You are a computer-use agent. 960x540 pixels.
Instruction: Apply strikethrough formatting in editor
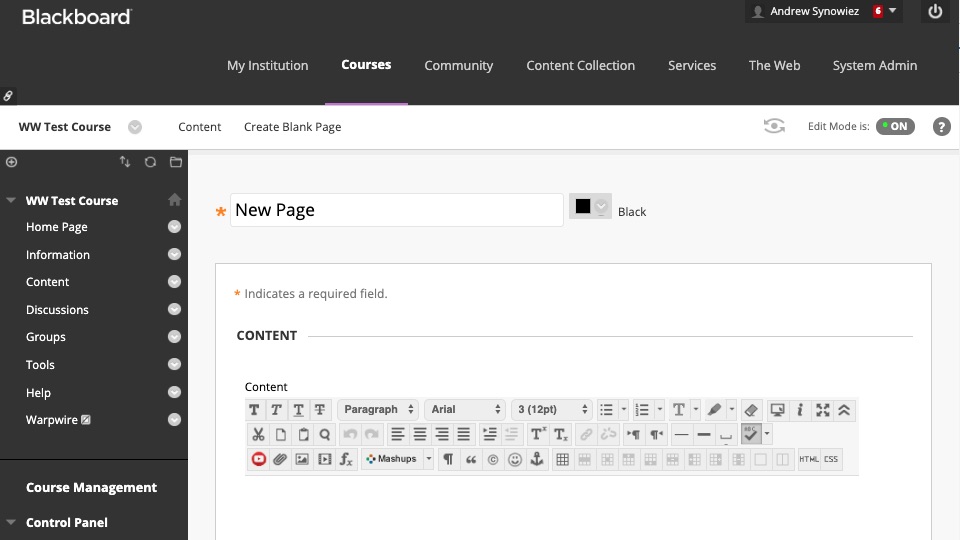[320, 410]
